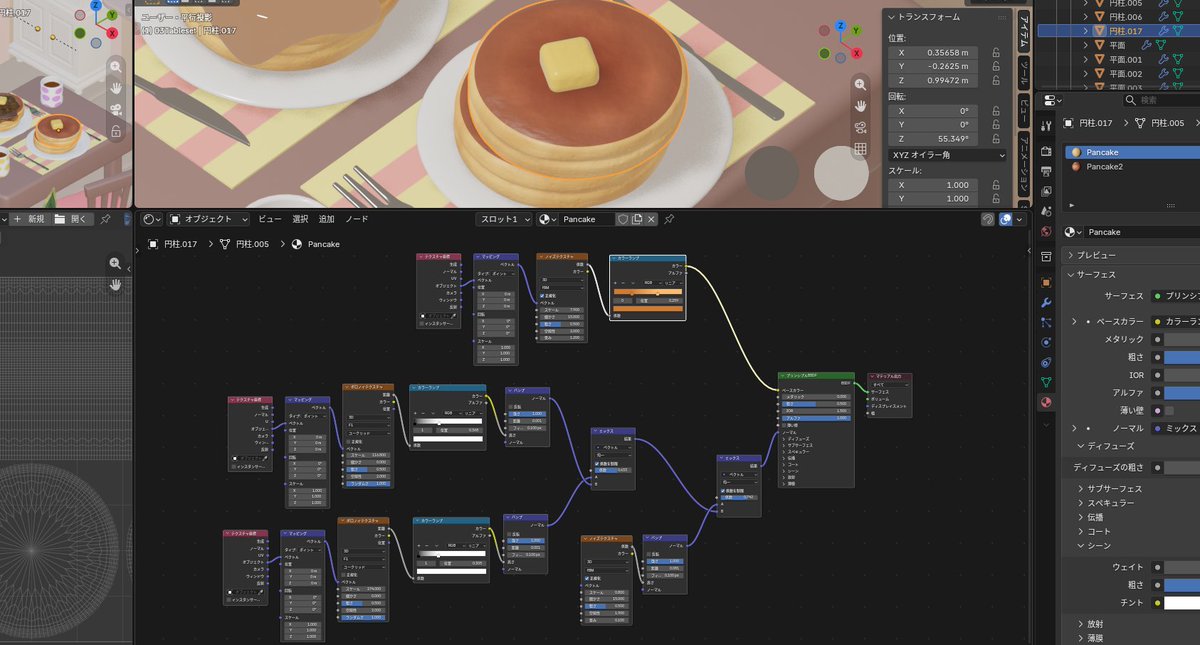Screen dimensions: 1200x645
Task: Toggle camera view in the main viewport
Action: coord(860,127)
